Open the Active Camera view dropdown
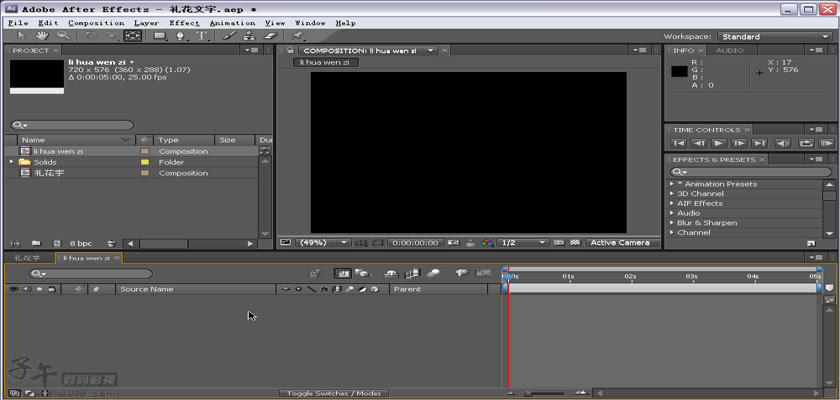 click(x=622, y=243)
